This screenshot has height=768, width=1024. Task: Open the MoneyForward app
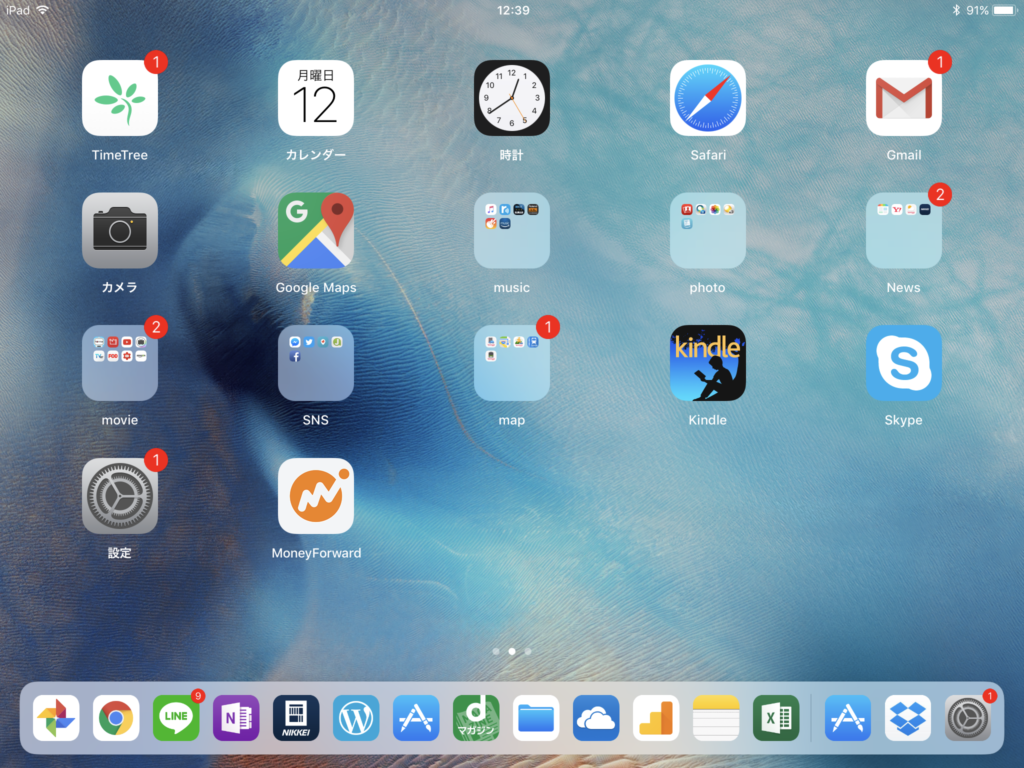(315, 496)
